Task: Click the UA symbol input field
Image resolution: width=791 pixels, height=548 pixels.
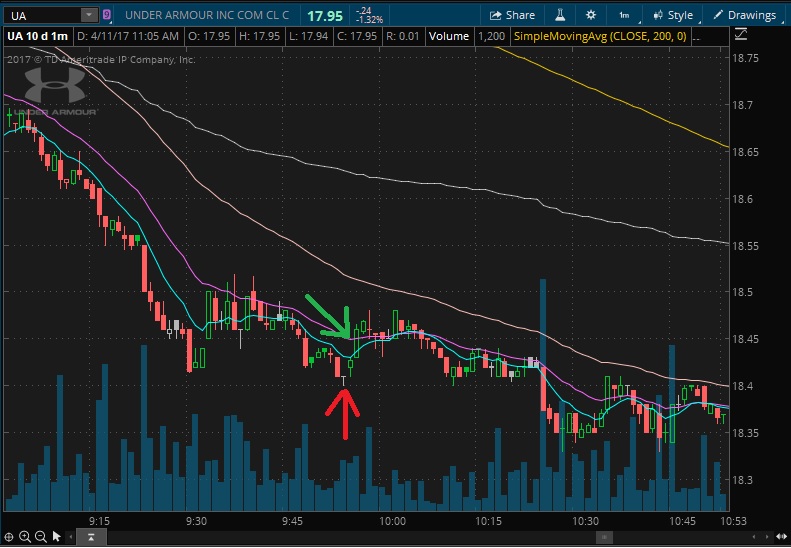Action: [43, 15]
